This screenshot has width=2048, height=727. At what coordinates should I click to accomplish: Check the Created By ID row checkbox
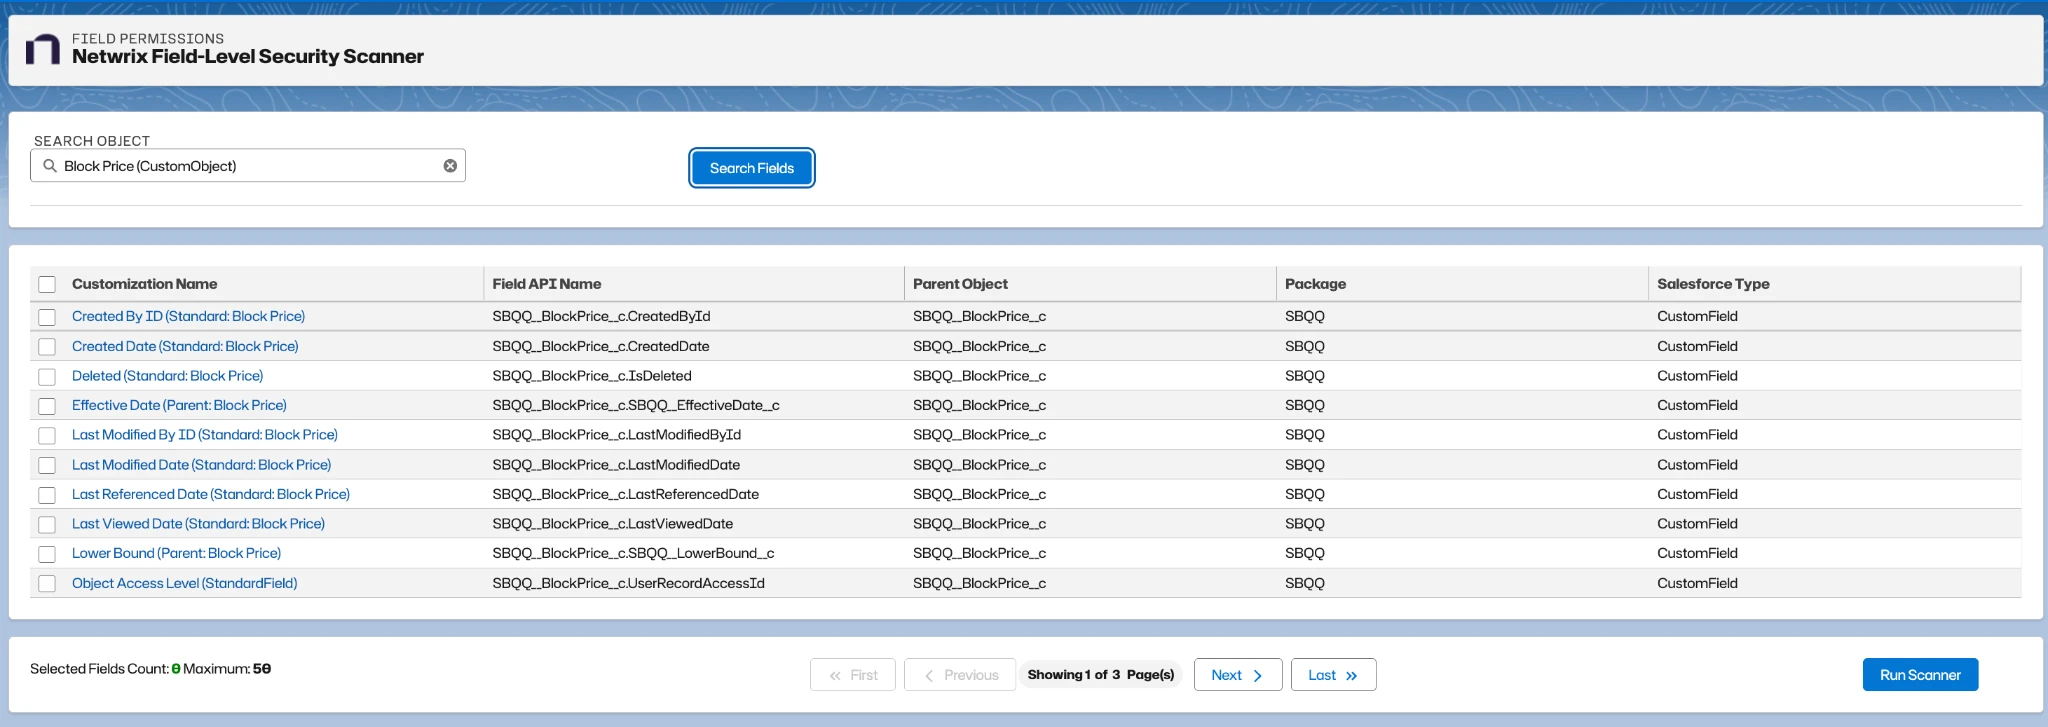[47, 317]
